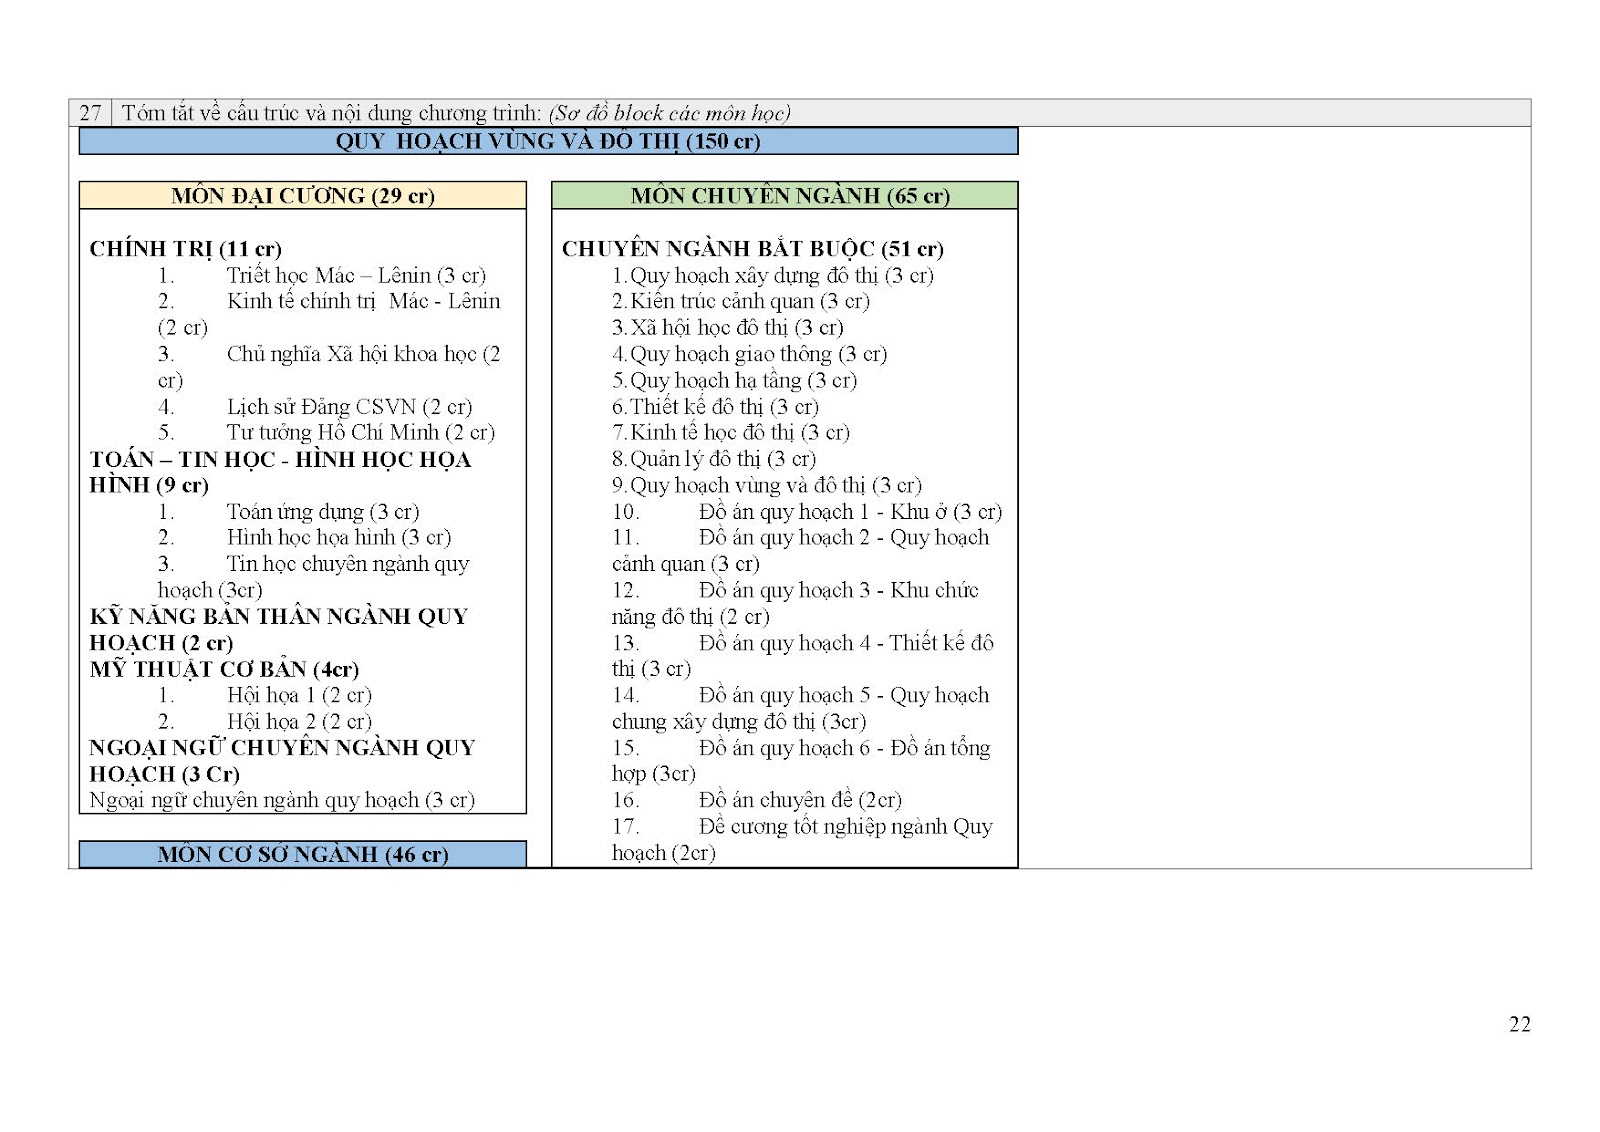Viewport: 1600px width, 1132px height.
Task: Select 'Tư tưởng Hồ Chí Minh (2 cr)' line
Action: (x=360, y=433)
